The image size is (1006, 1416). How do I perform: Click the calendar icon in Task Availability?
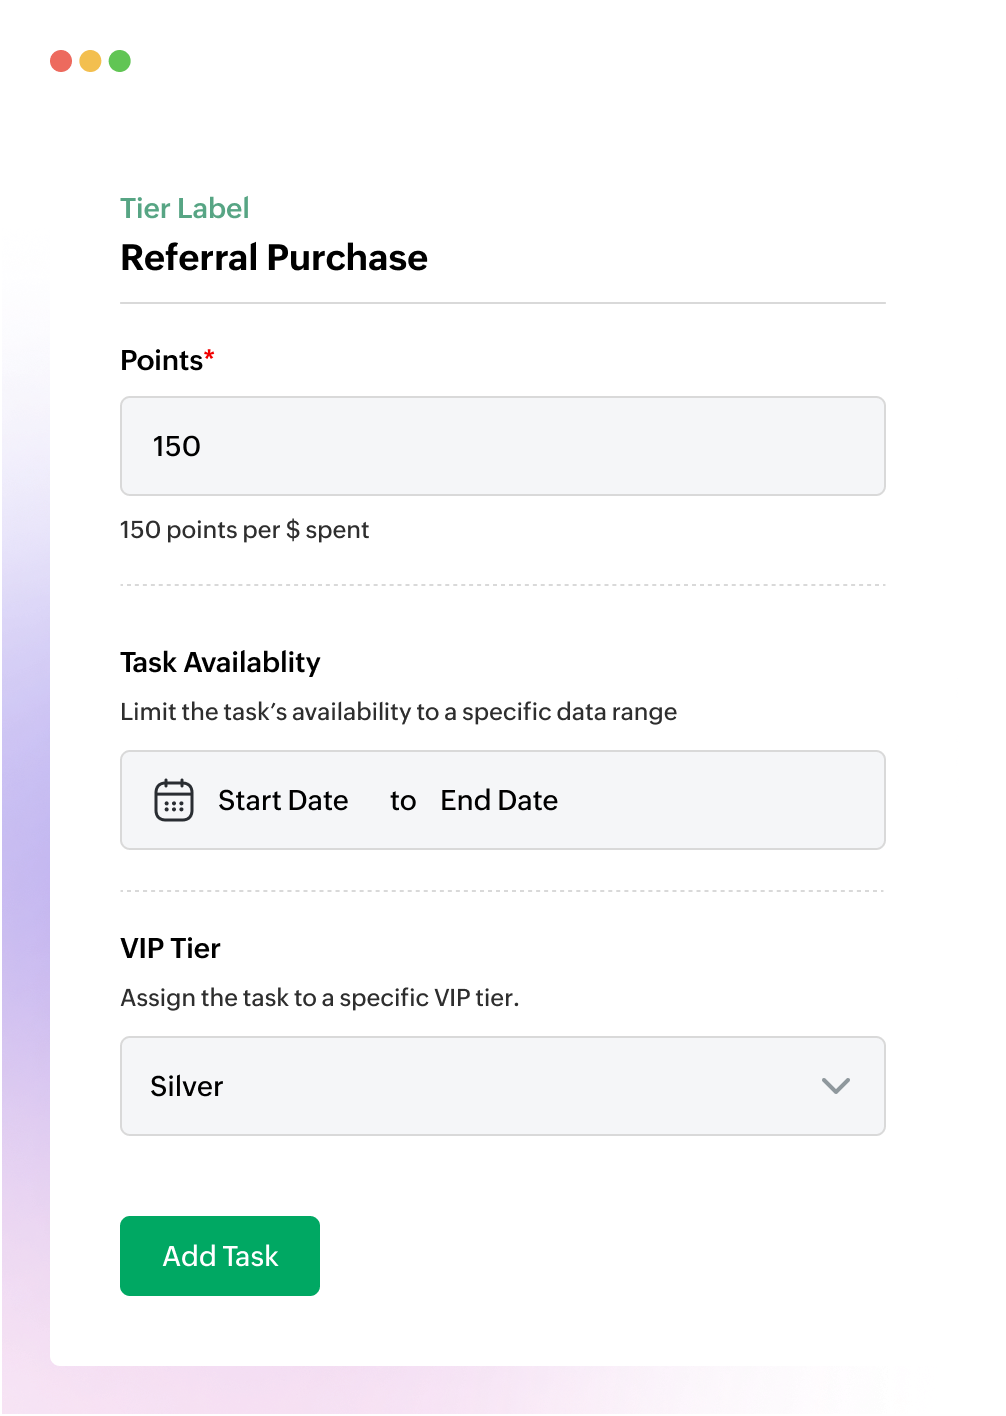coord(172,799)
